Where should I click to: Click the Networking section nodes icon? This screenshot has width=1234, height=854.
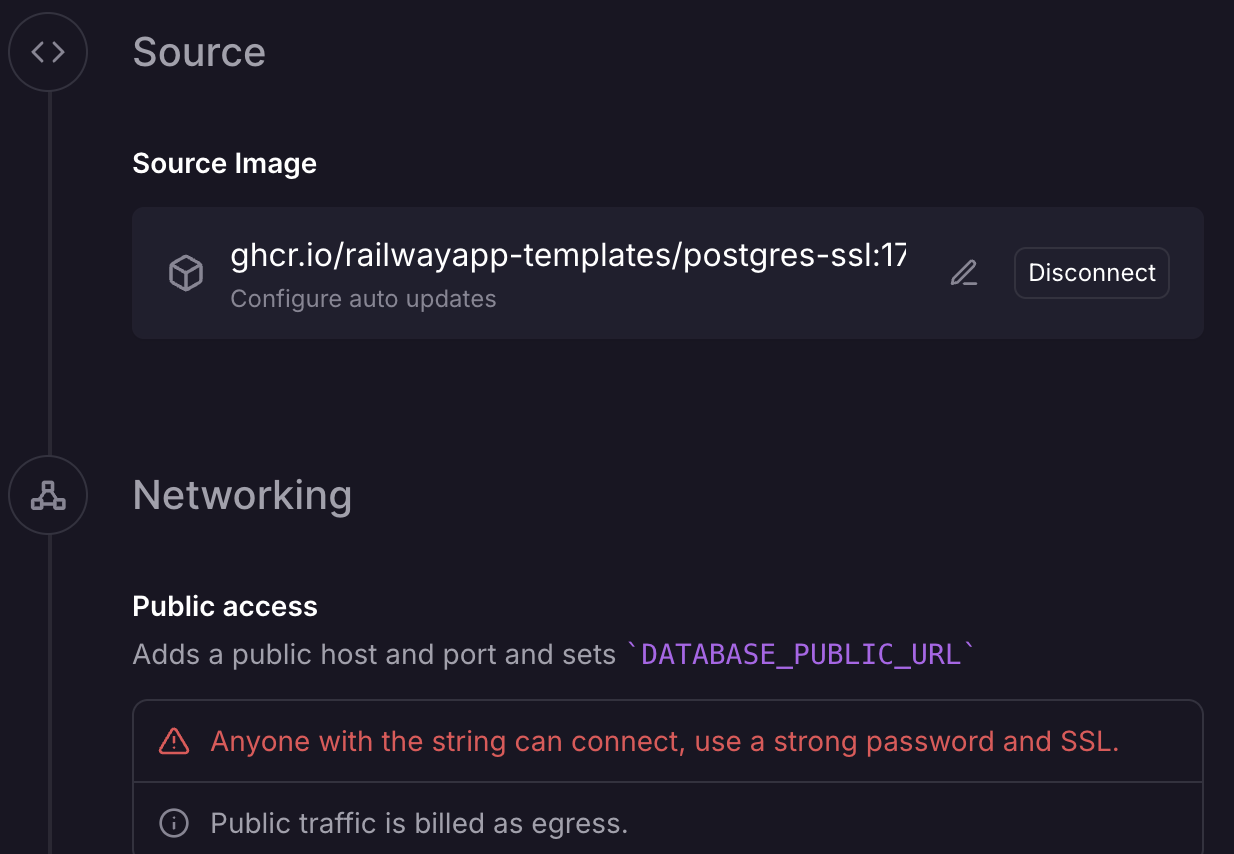tap(48, 495)
